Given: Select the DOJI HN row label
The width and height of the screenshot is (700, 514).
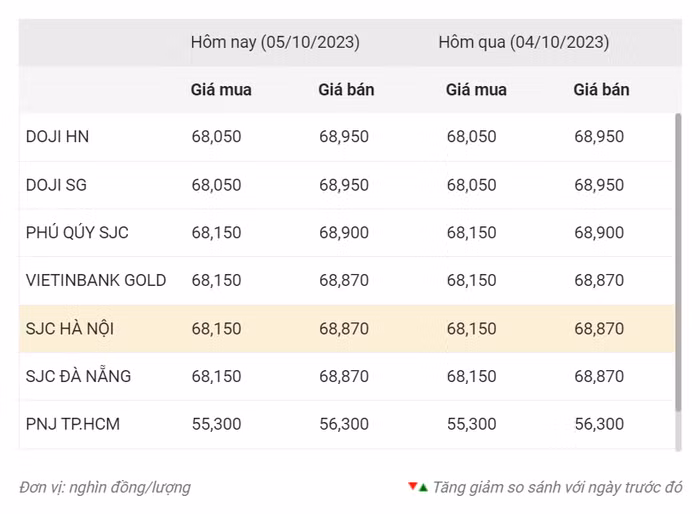Looking at the screenshot, I should pyautogui.click(x=57, y=137).
